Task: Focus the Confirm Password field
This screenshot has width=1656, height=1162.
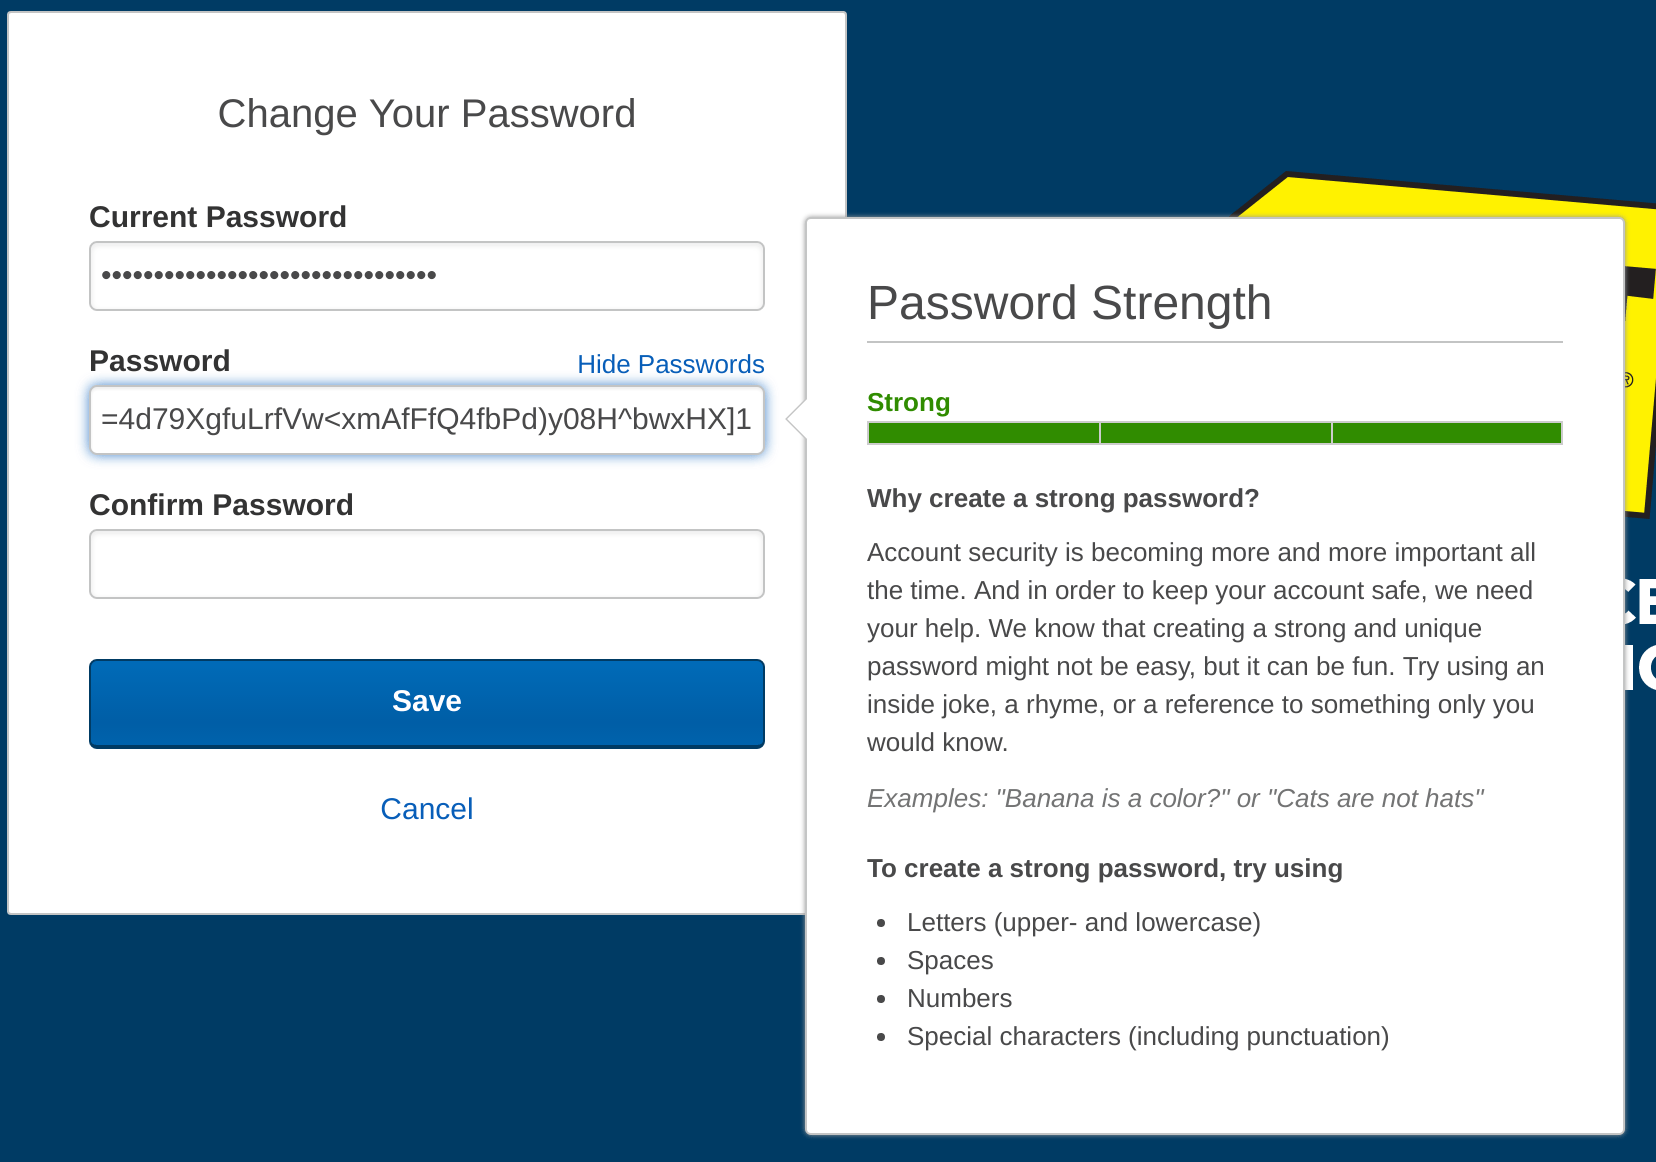Action: (x=427, y=564)
